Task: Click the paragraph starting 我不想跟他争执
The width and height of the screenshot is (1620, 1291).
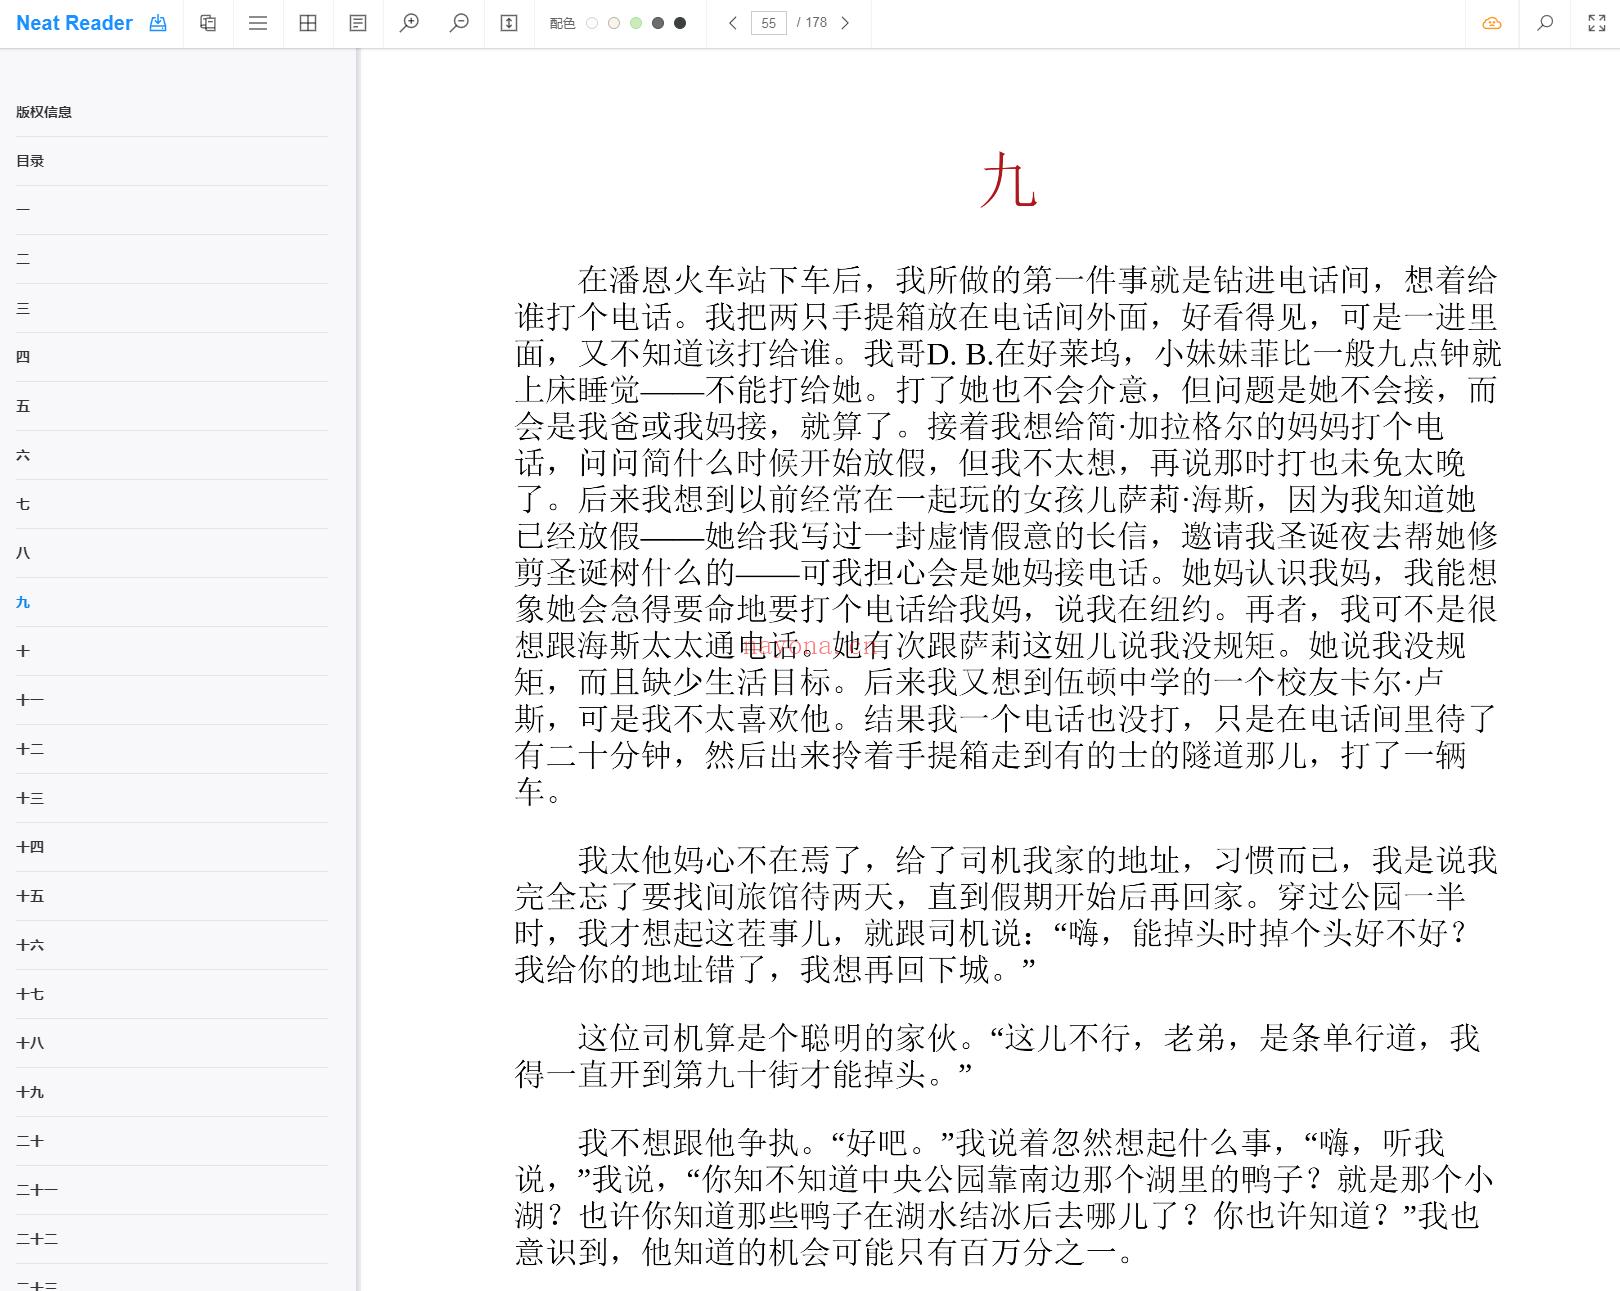Action: point(1005,1197)
